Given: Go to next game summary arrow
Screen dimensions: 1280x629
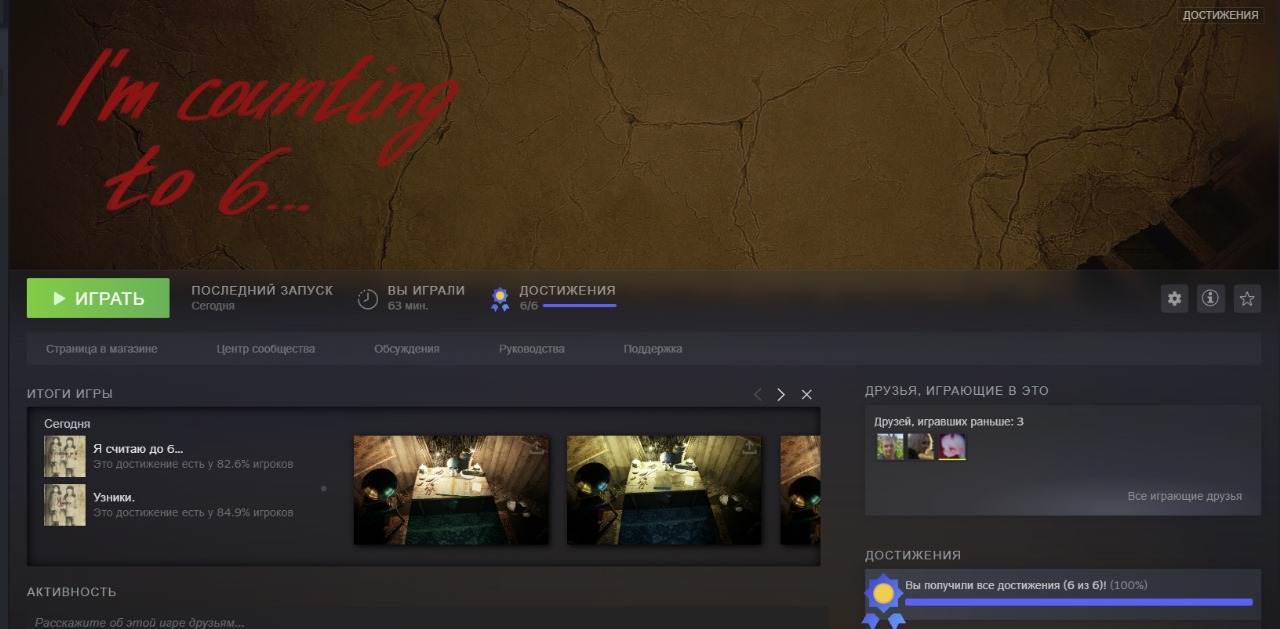Looking at the screenshot, I should coord(781,394).
